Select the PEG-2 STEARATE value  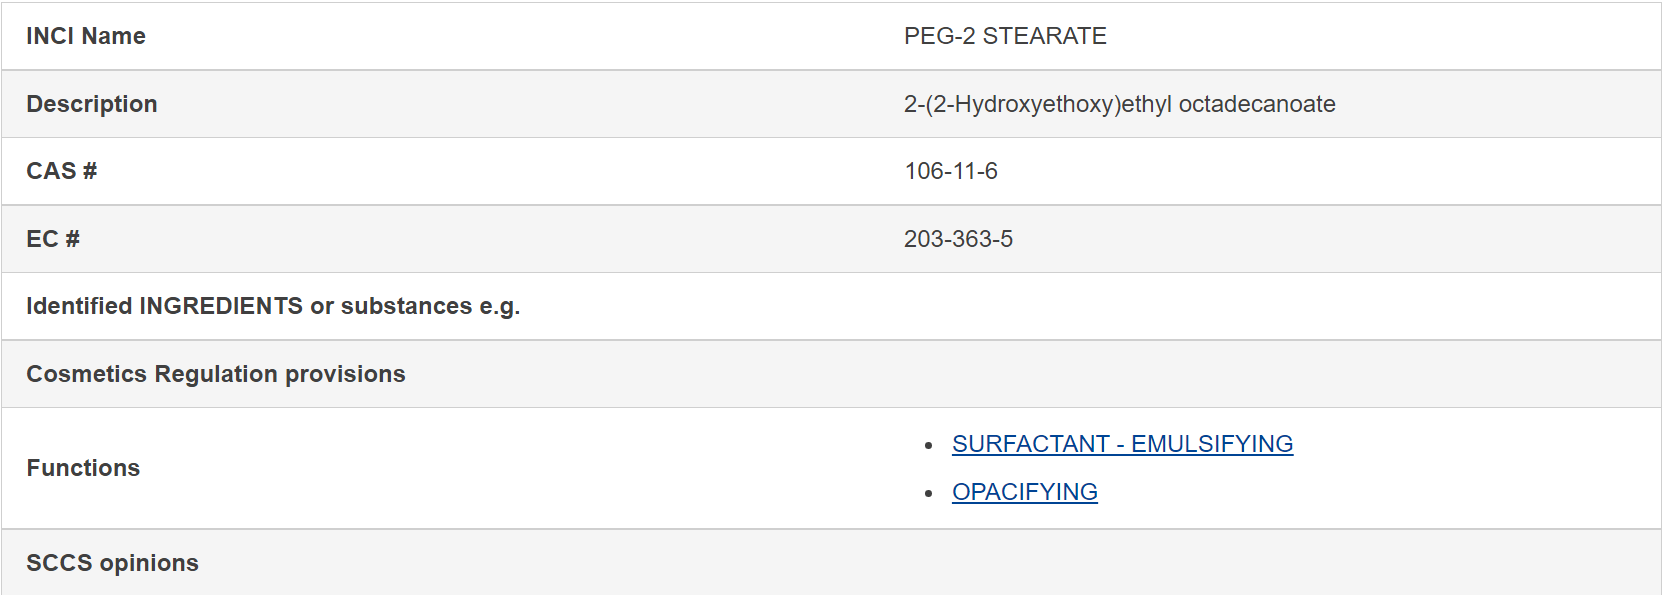click(1005, 36)
